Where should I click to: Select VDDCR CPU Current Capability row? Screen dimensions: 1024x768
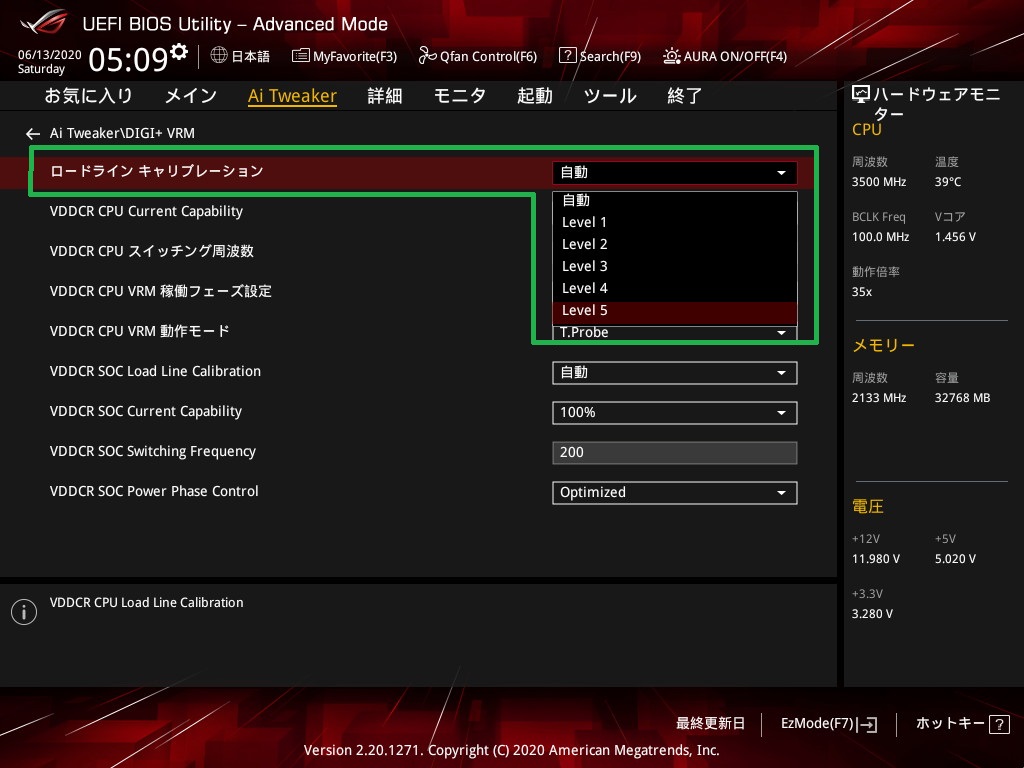[146, 212]
